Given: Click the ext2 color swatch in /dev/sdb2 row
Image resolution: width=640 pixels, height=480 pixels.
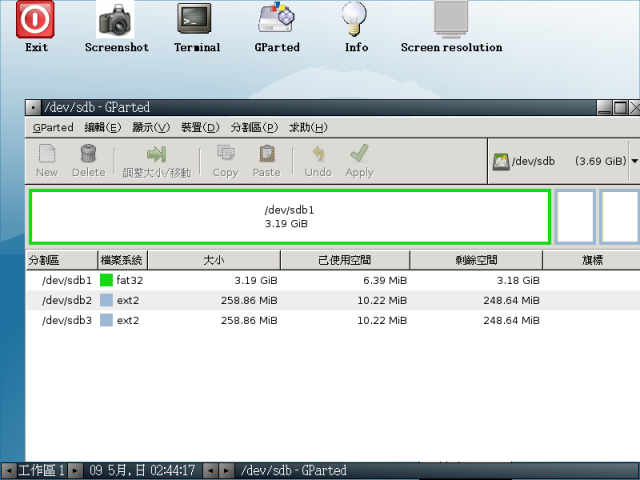Looking at the screenshot, I should [106, 300].
